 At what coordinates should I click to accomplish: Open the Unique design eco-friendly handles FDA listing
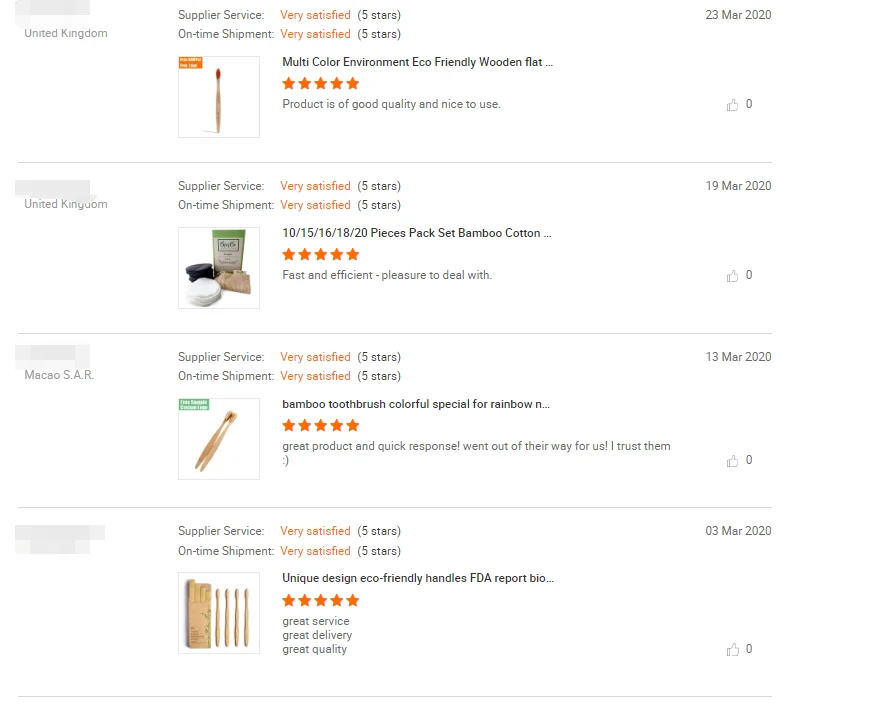[418, 578]
